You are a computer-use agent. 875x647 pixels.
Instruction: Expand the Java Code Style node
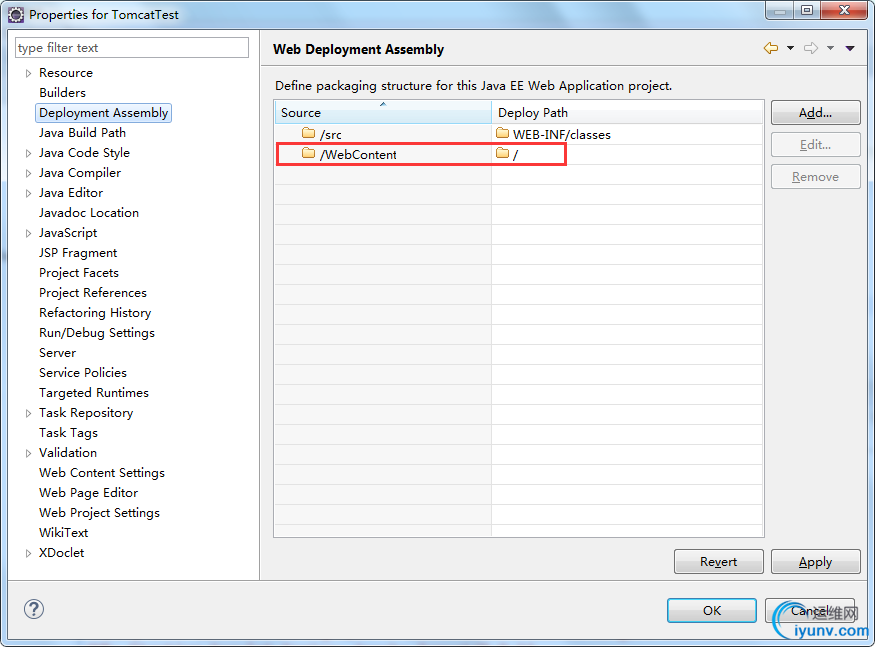pyautogui.click(x=28, y=153)
